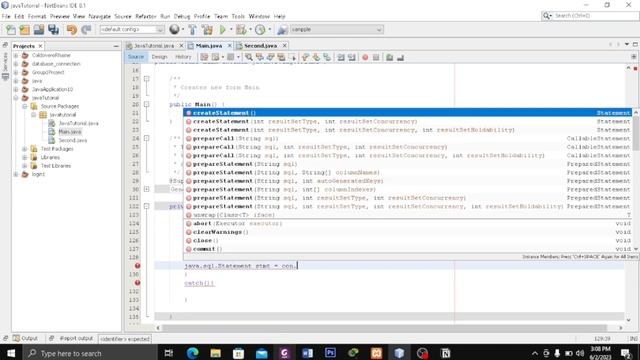640x360 pixels.
Task: Open the Debug menu
Action: coord(182,16)
